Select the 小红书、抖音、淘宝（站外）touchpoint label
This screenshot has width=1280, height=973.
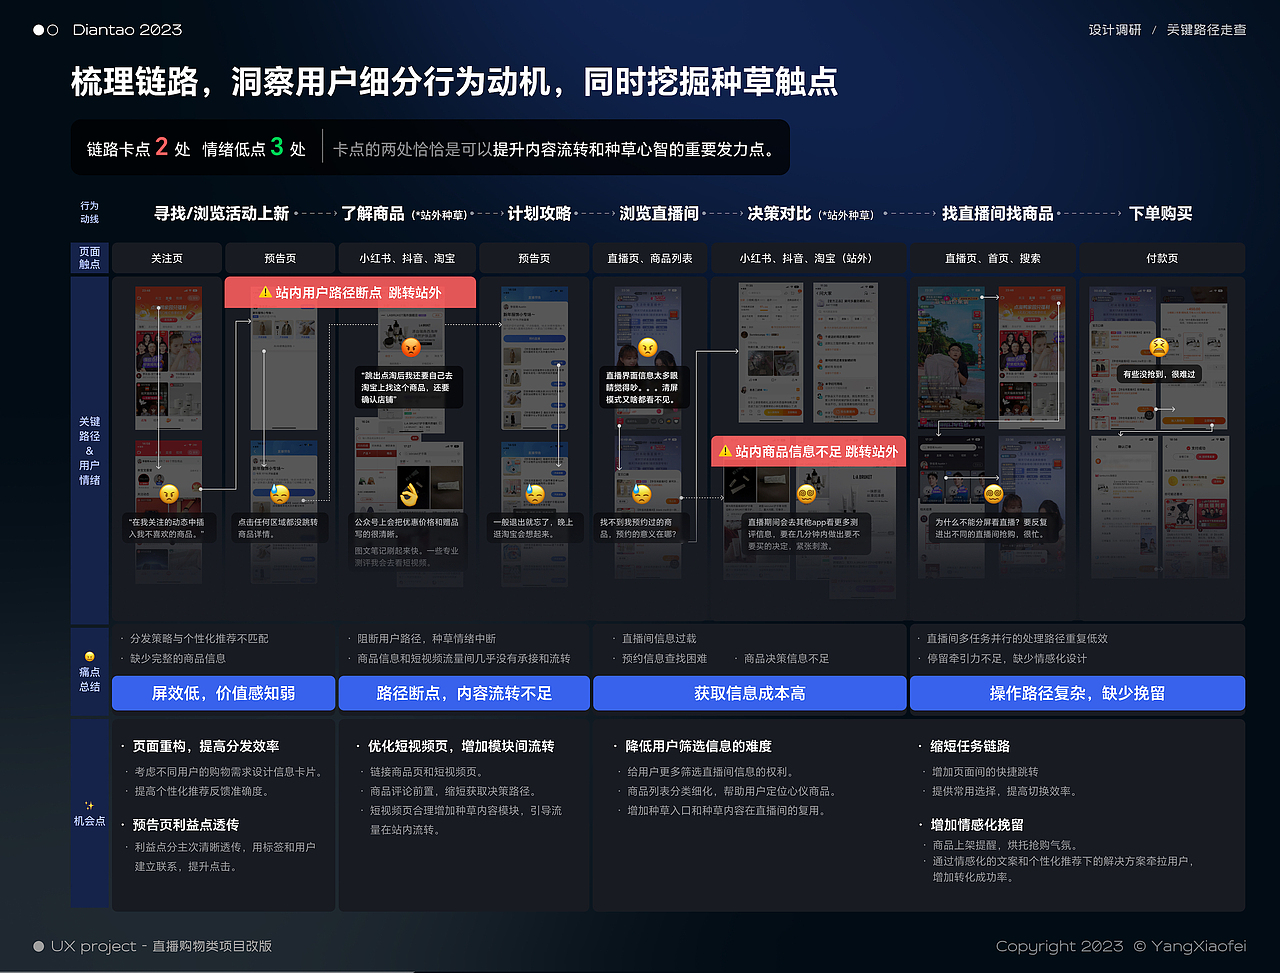[x=808, y=258]
